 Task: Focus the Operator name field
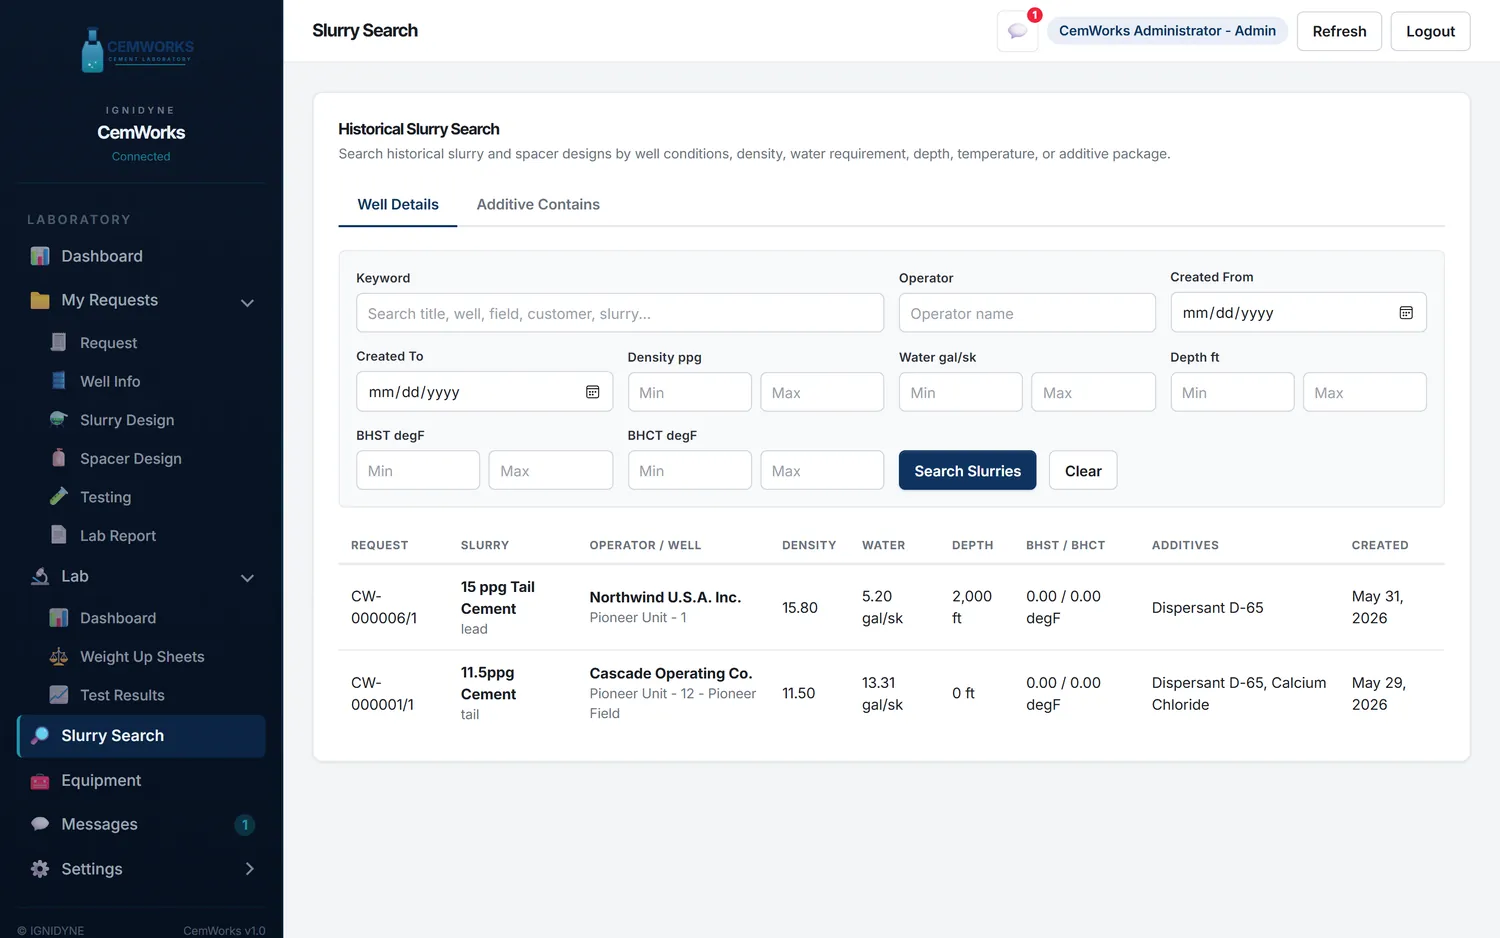[x=1027, y=313]
